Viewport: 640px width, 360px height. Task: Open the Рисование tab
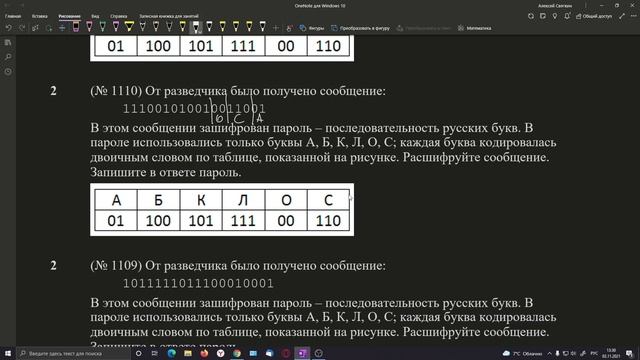tap(69, 16)
